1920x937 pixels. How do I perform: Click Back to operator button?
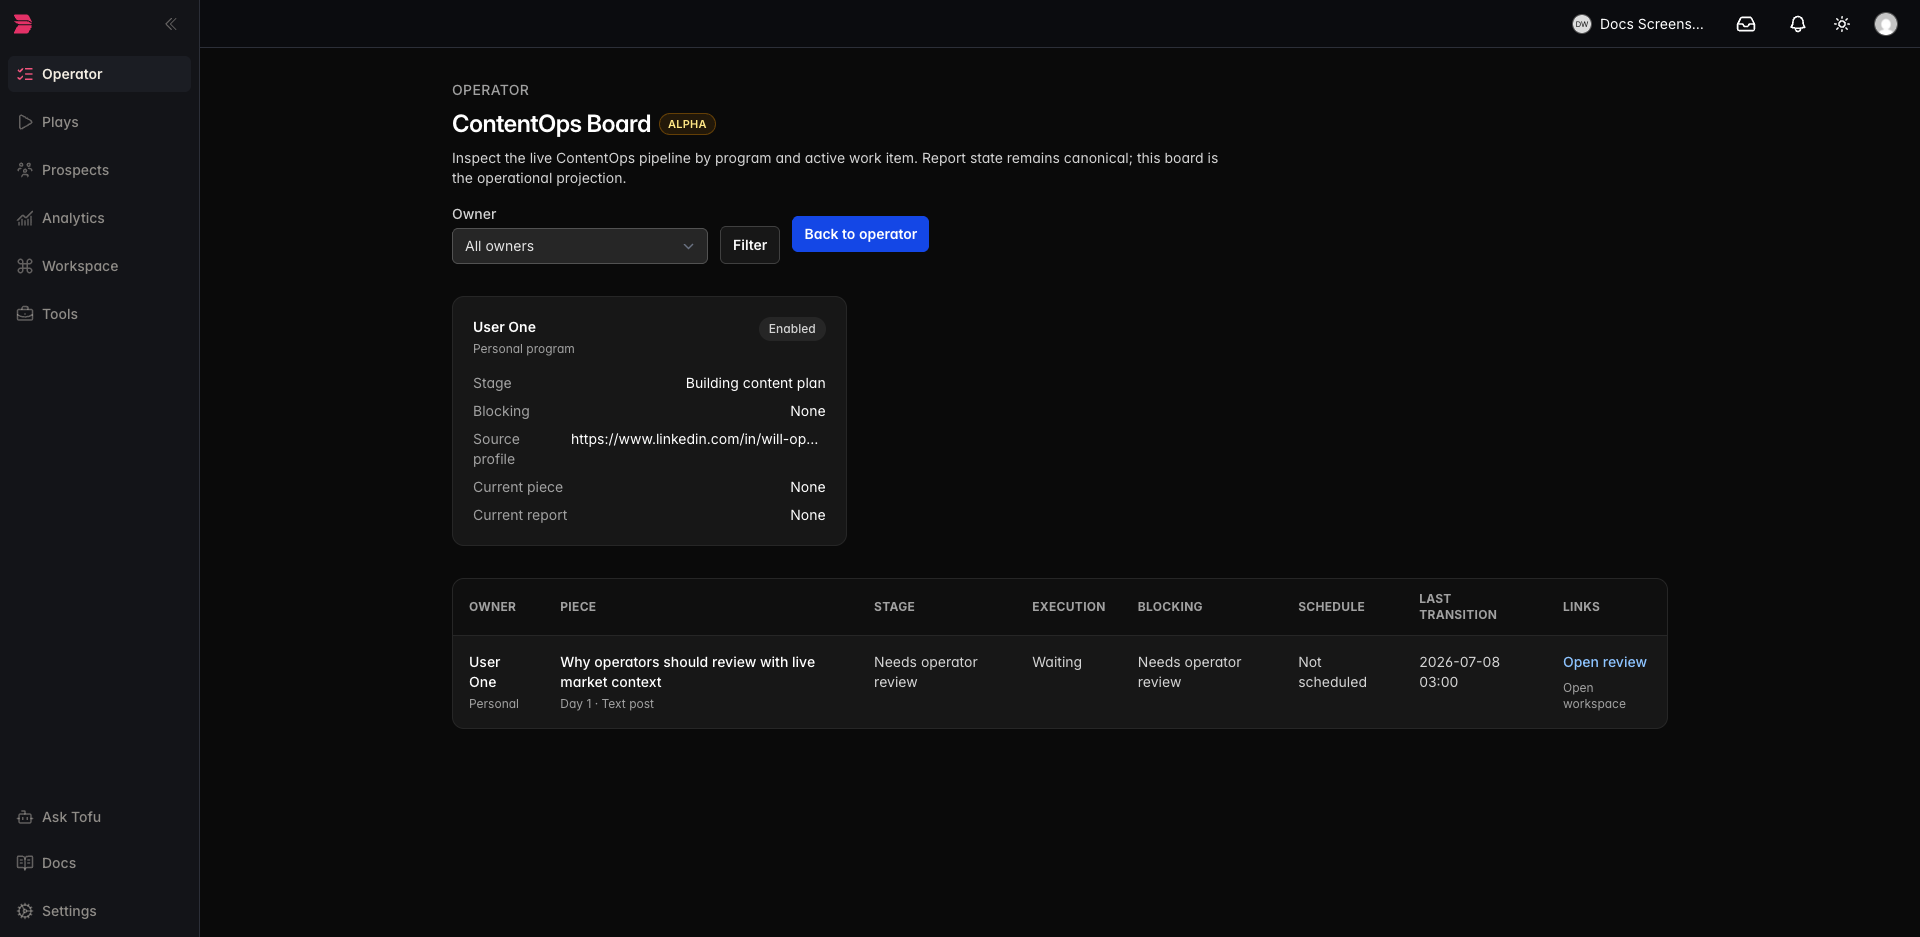click(860, 234)
